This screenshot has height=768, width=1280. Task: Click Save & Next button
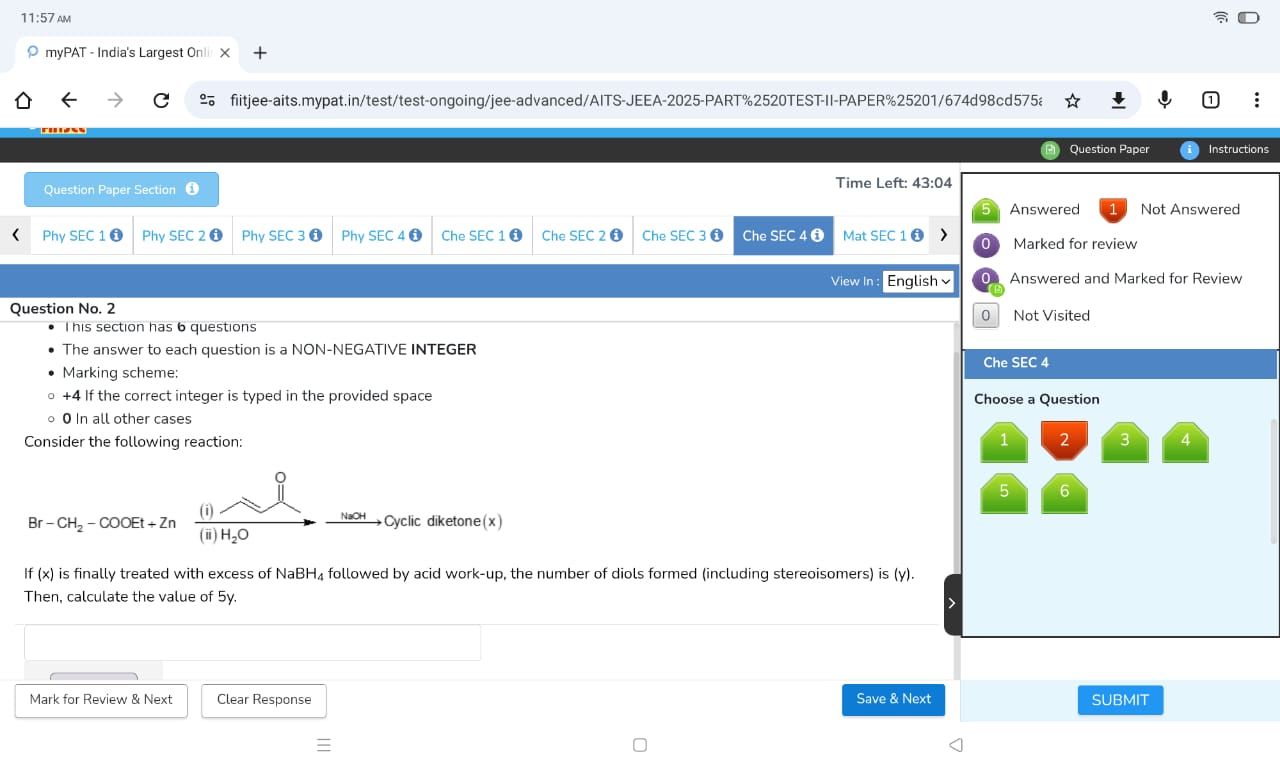click(893, 699)
